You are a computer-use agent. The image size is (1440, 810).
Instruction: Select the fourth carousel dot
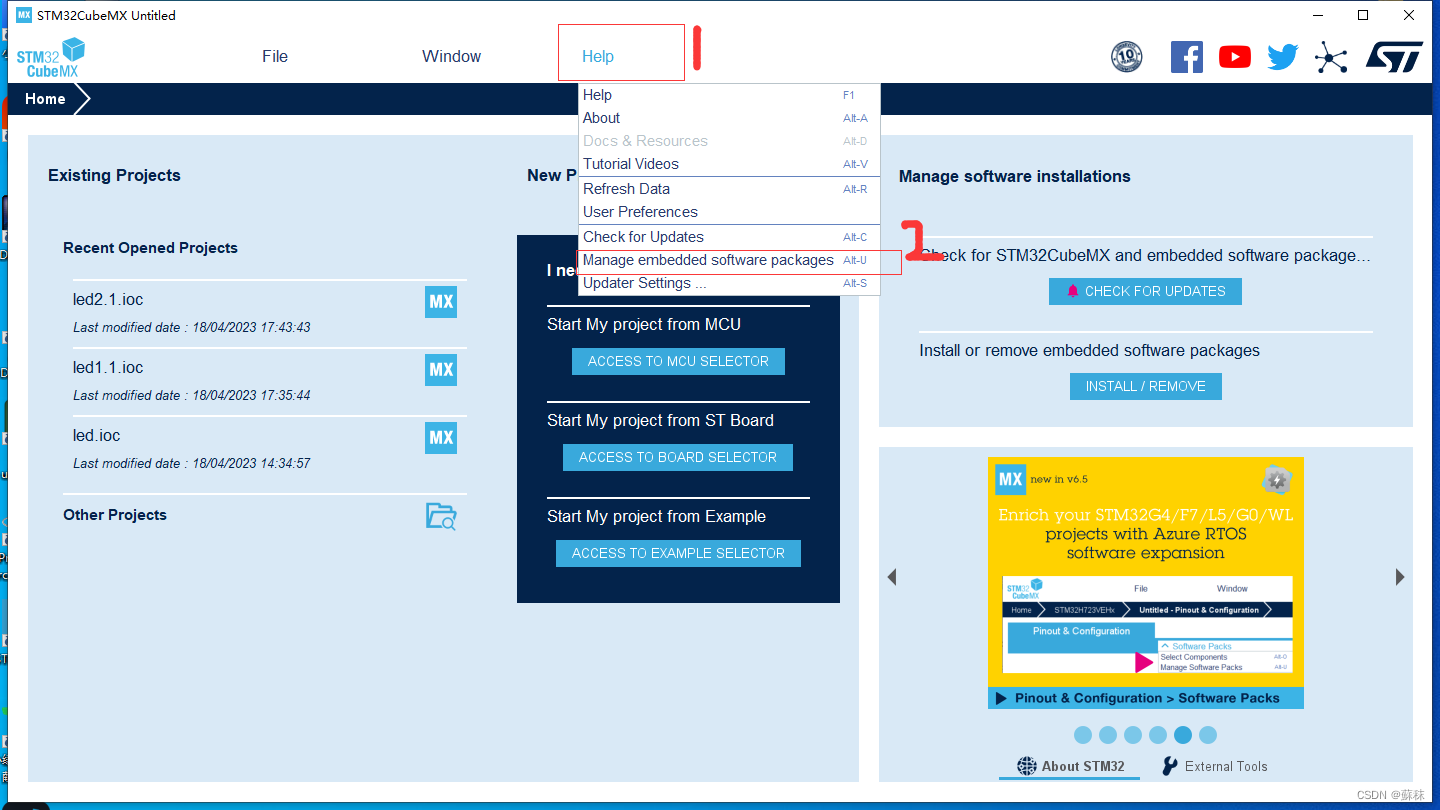(1158, 735)
